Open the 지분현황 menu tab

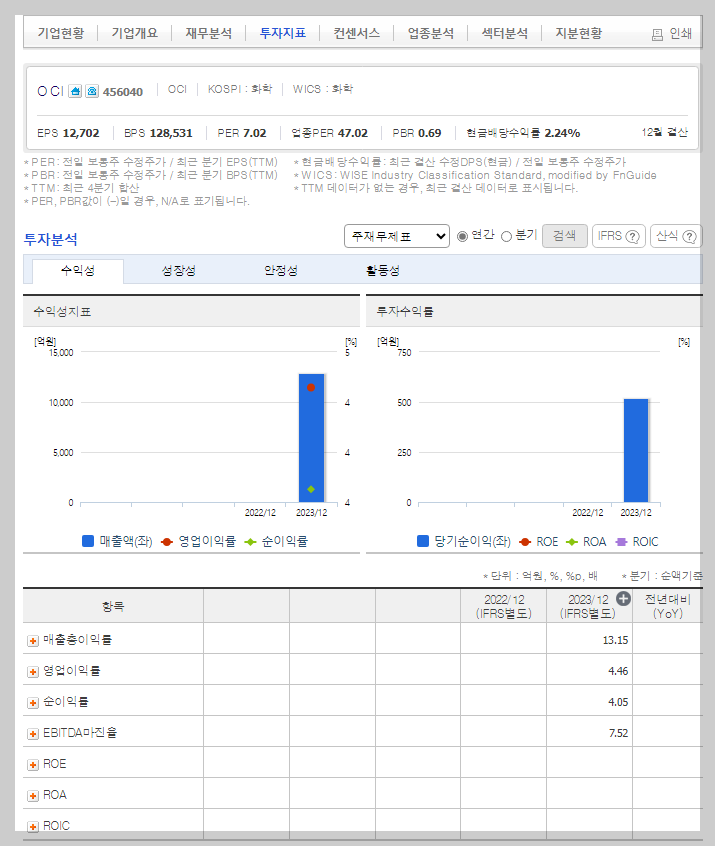578,33
